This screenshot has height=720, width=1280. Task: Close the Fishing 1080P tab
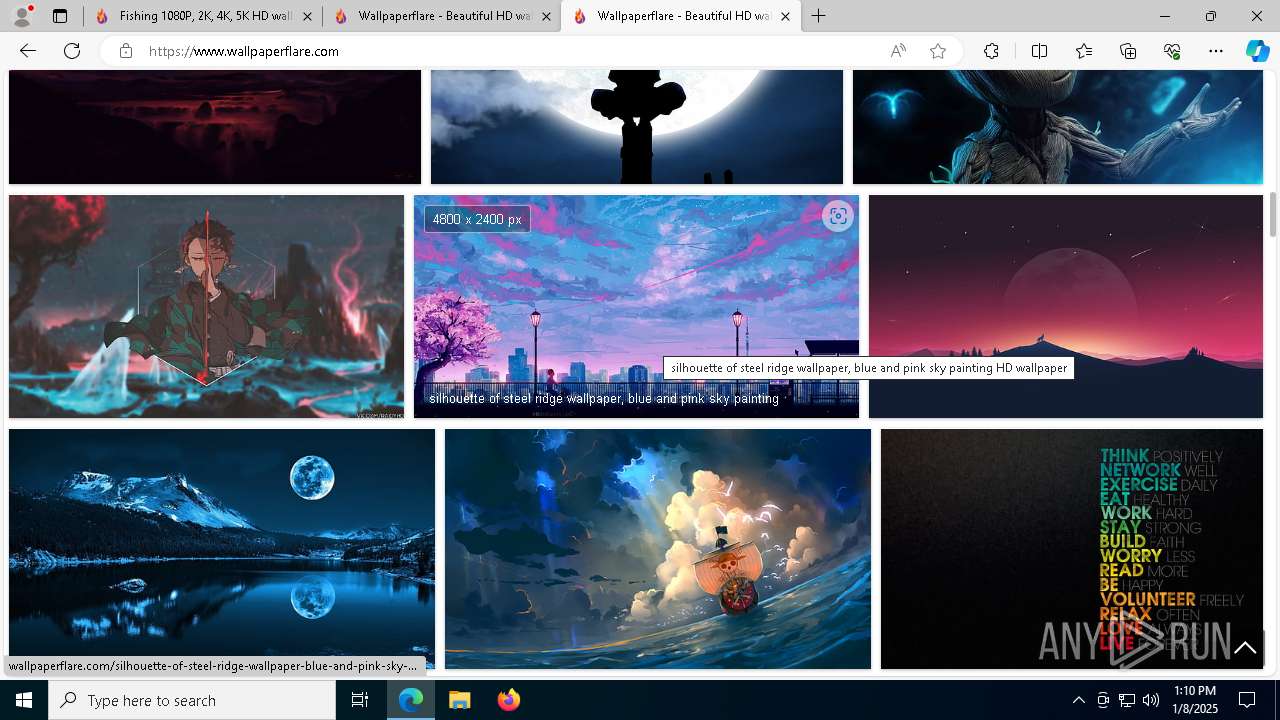pyautogui.click(x=307, y=16)
